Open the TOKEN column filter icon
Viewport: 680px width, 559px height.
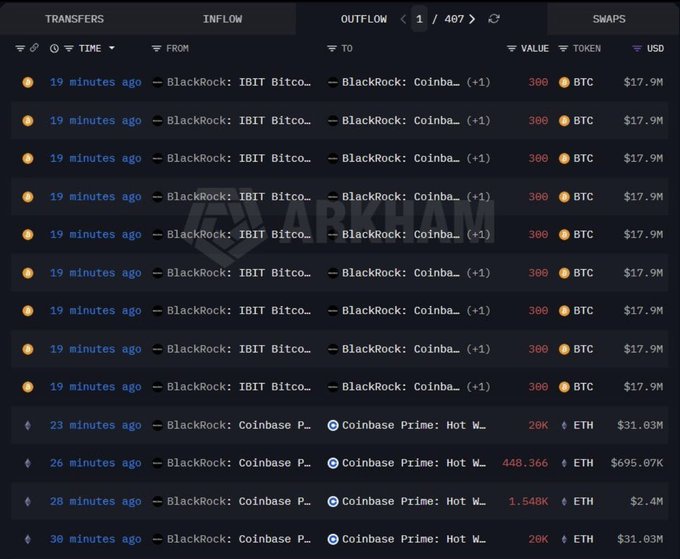[x=563, y=49]
